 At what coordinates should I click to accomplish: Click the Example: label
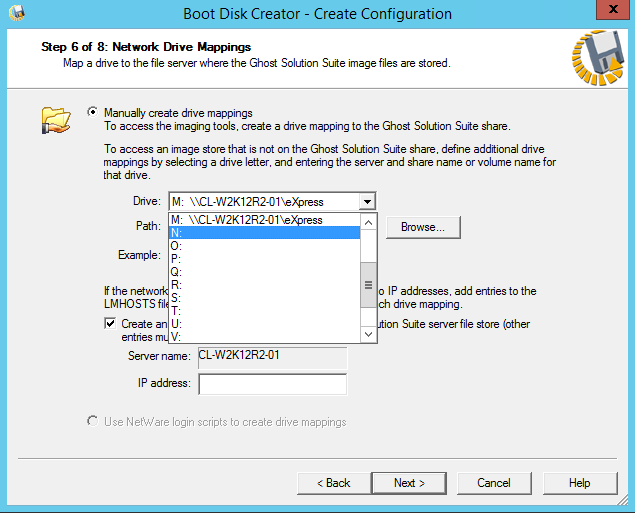click(x=139, y=255)
